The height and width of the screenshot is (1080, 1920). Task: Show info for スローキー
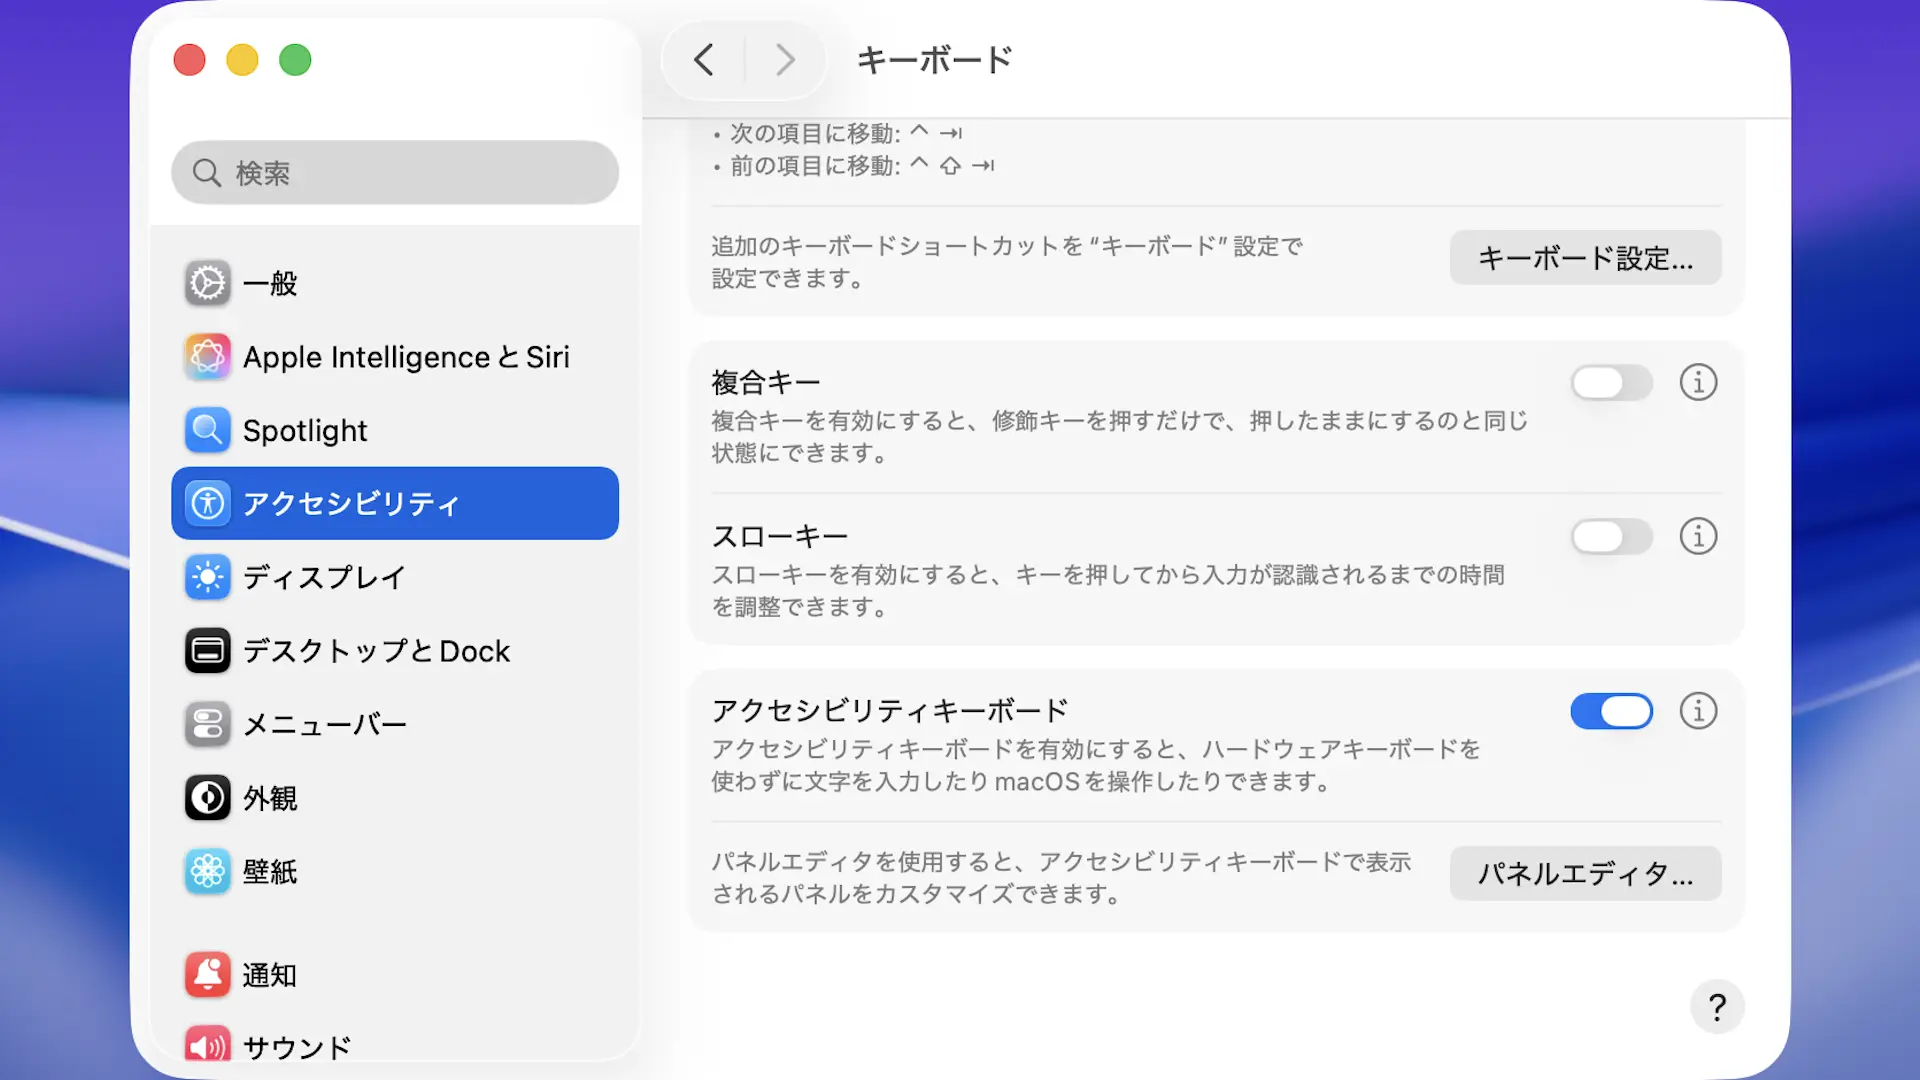pyautogui.click(x=1698, y=537)
